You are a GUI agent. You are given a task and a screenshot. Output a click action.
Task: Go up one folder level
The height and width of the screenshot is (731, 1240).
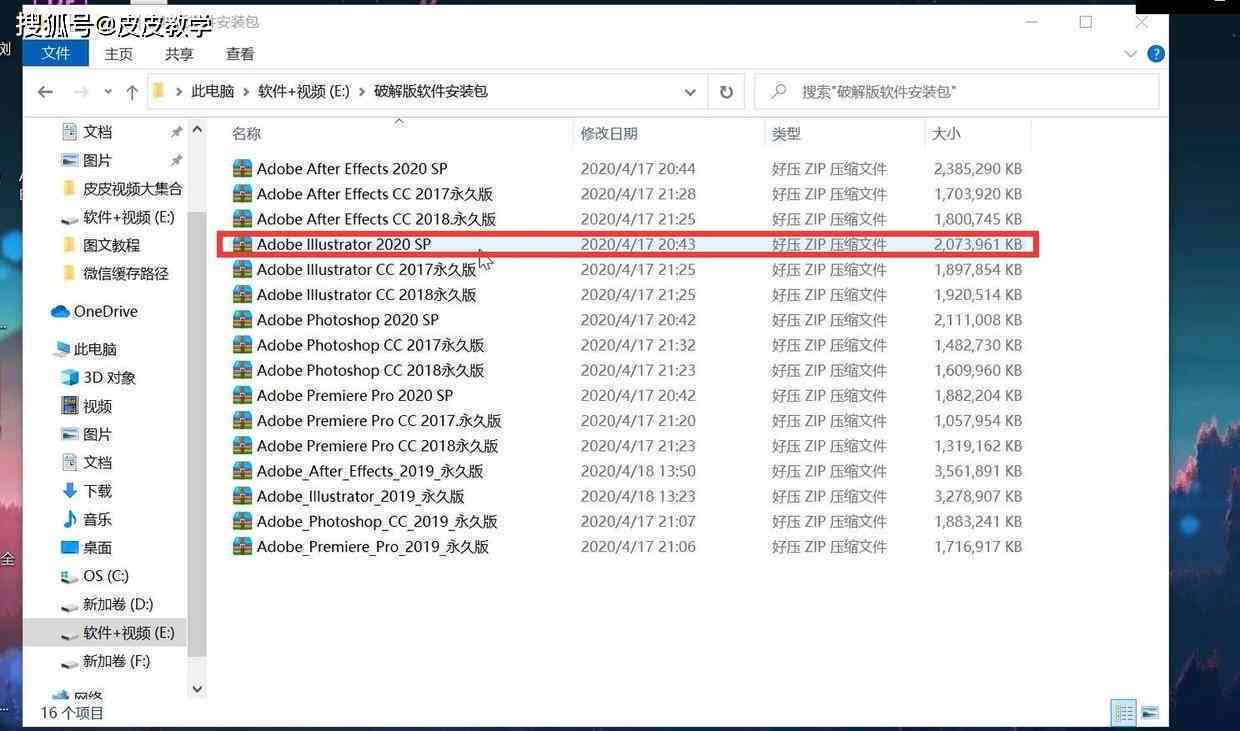(x=132, y=92)
